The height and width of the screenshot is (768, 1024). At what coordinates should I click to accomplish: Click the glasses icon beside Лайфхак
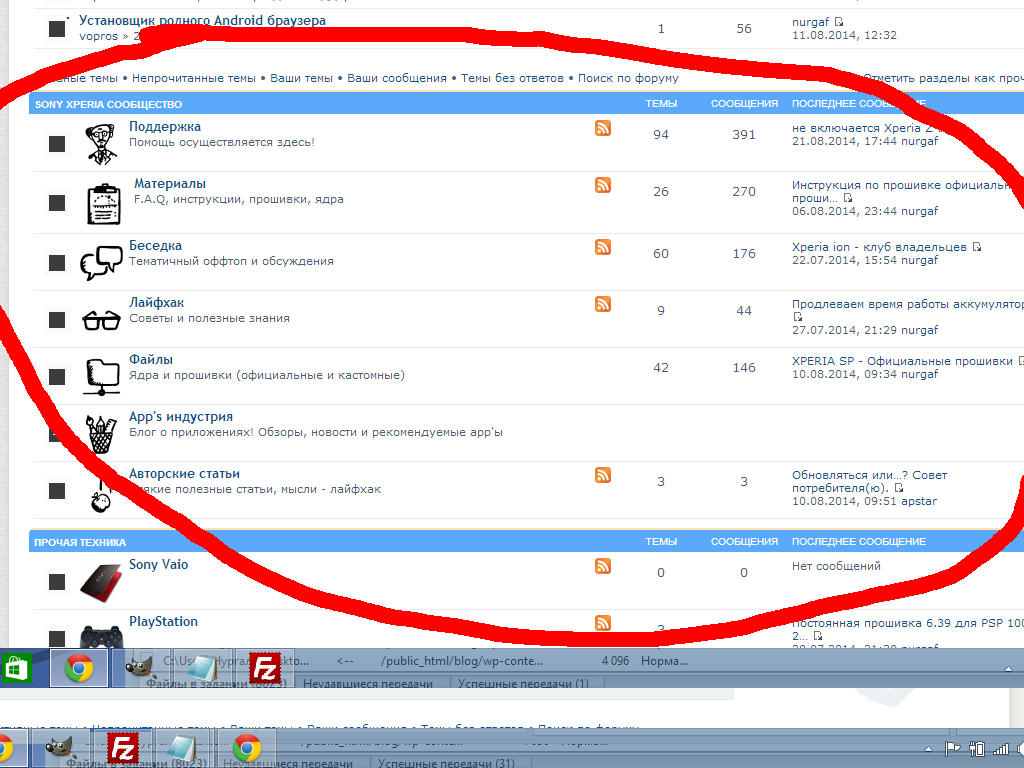tap(101, 320)
